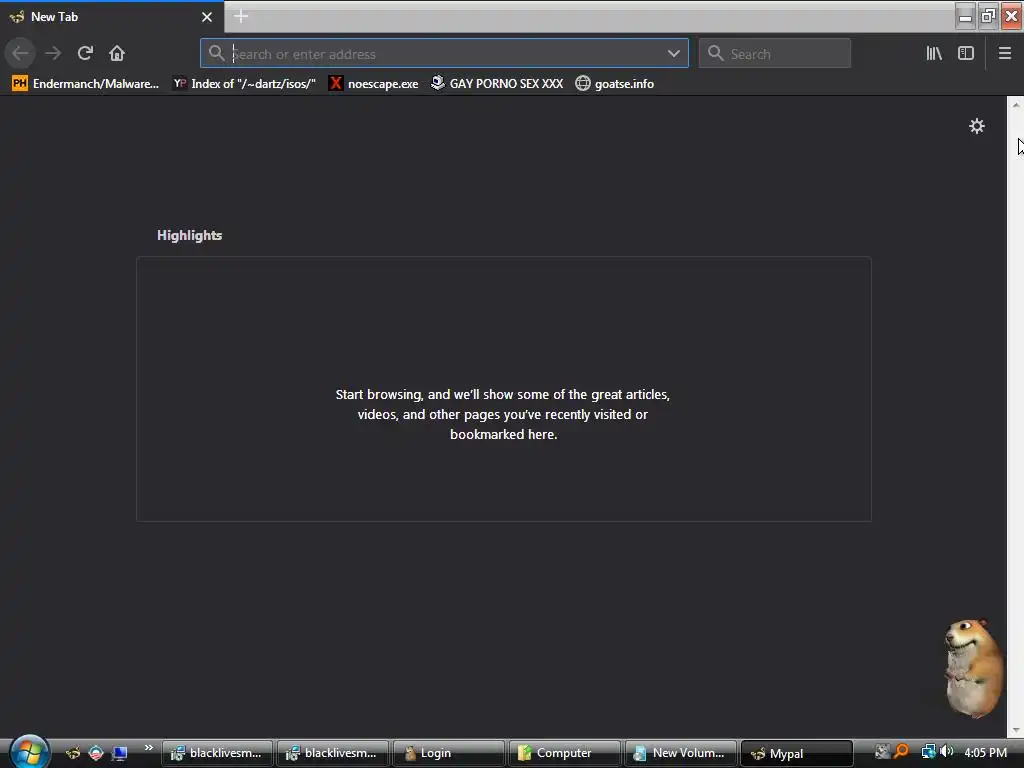Switch to first blacklivesm... taskbar window
This screenshot has width=1024, height=768.
click(218, 753)
